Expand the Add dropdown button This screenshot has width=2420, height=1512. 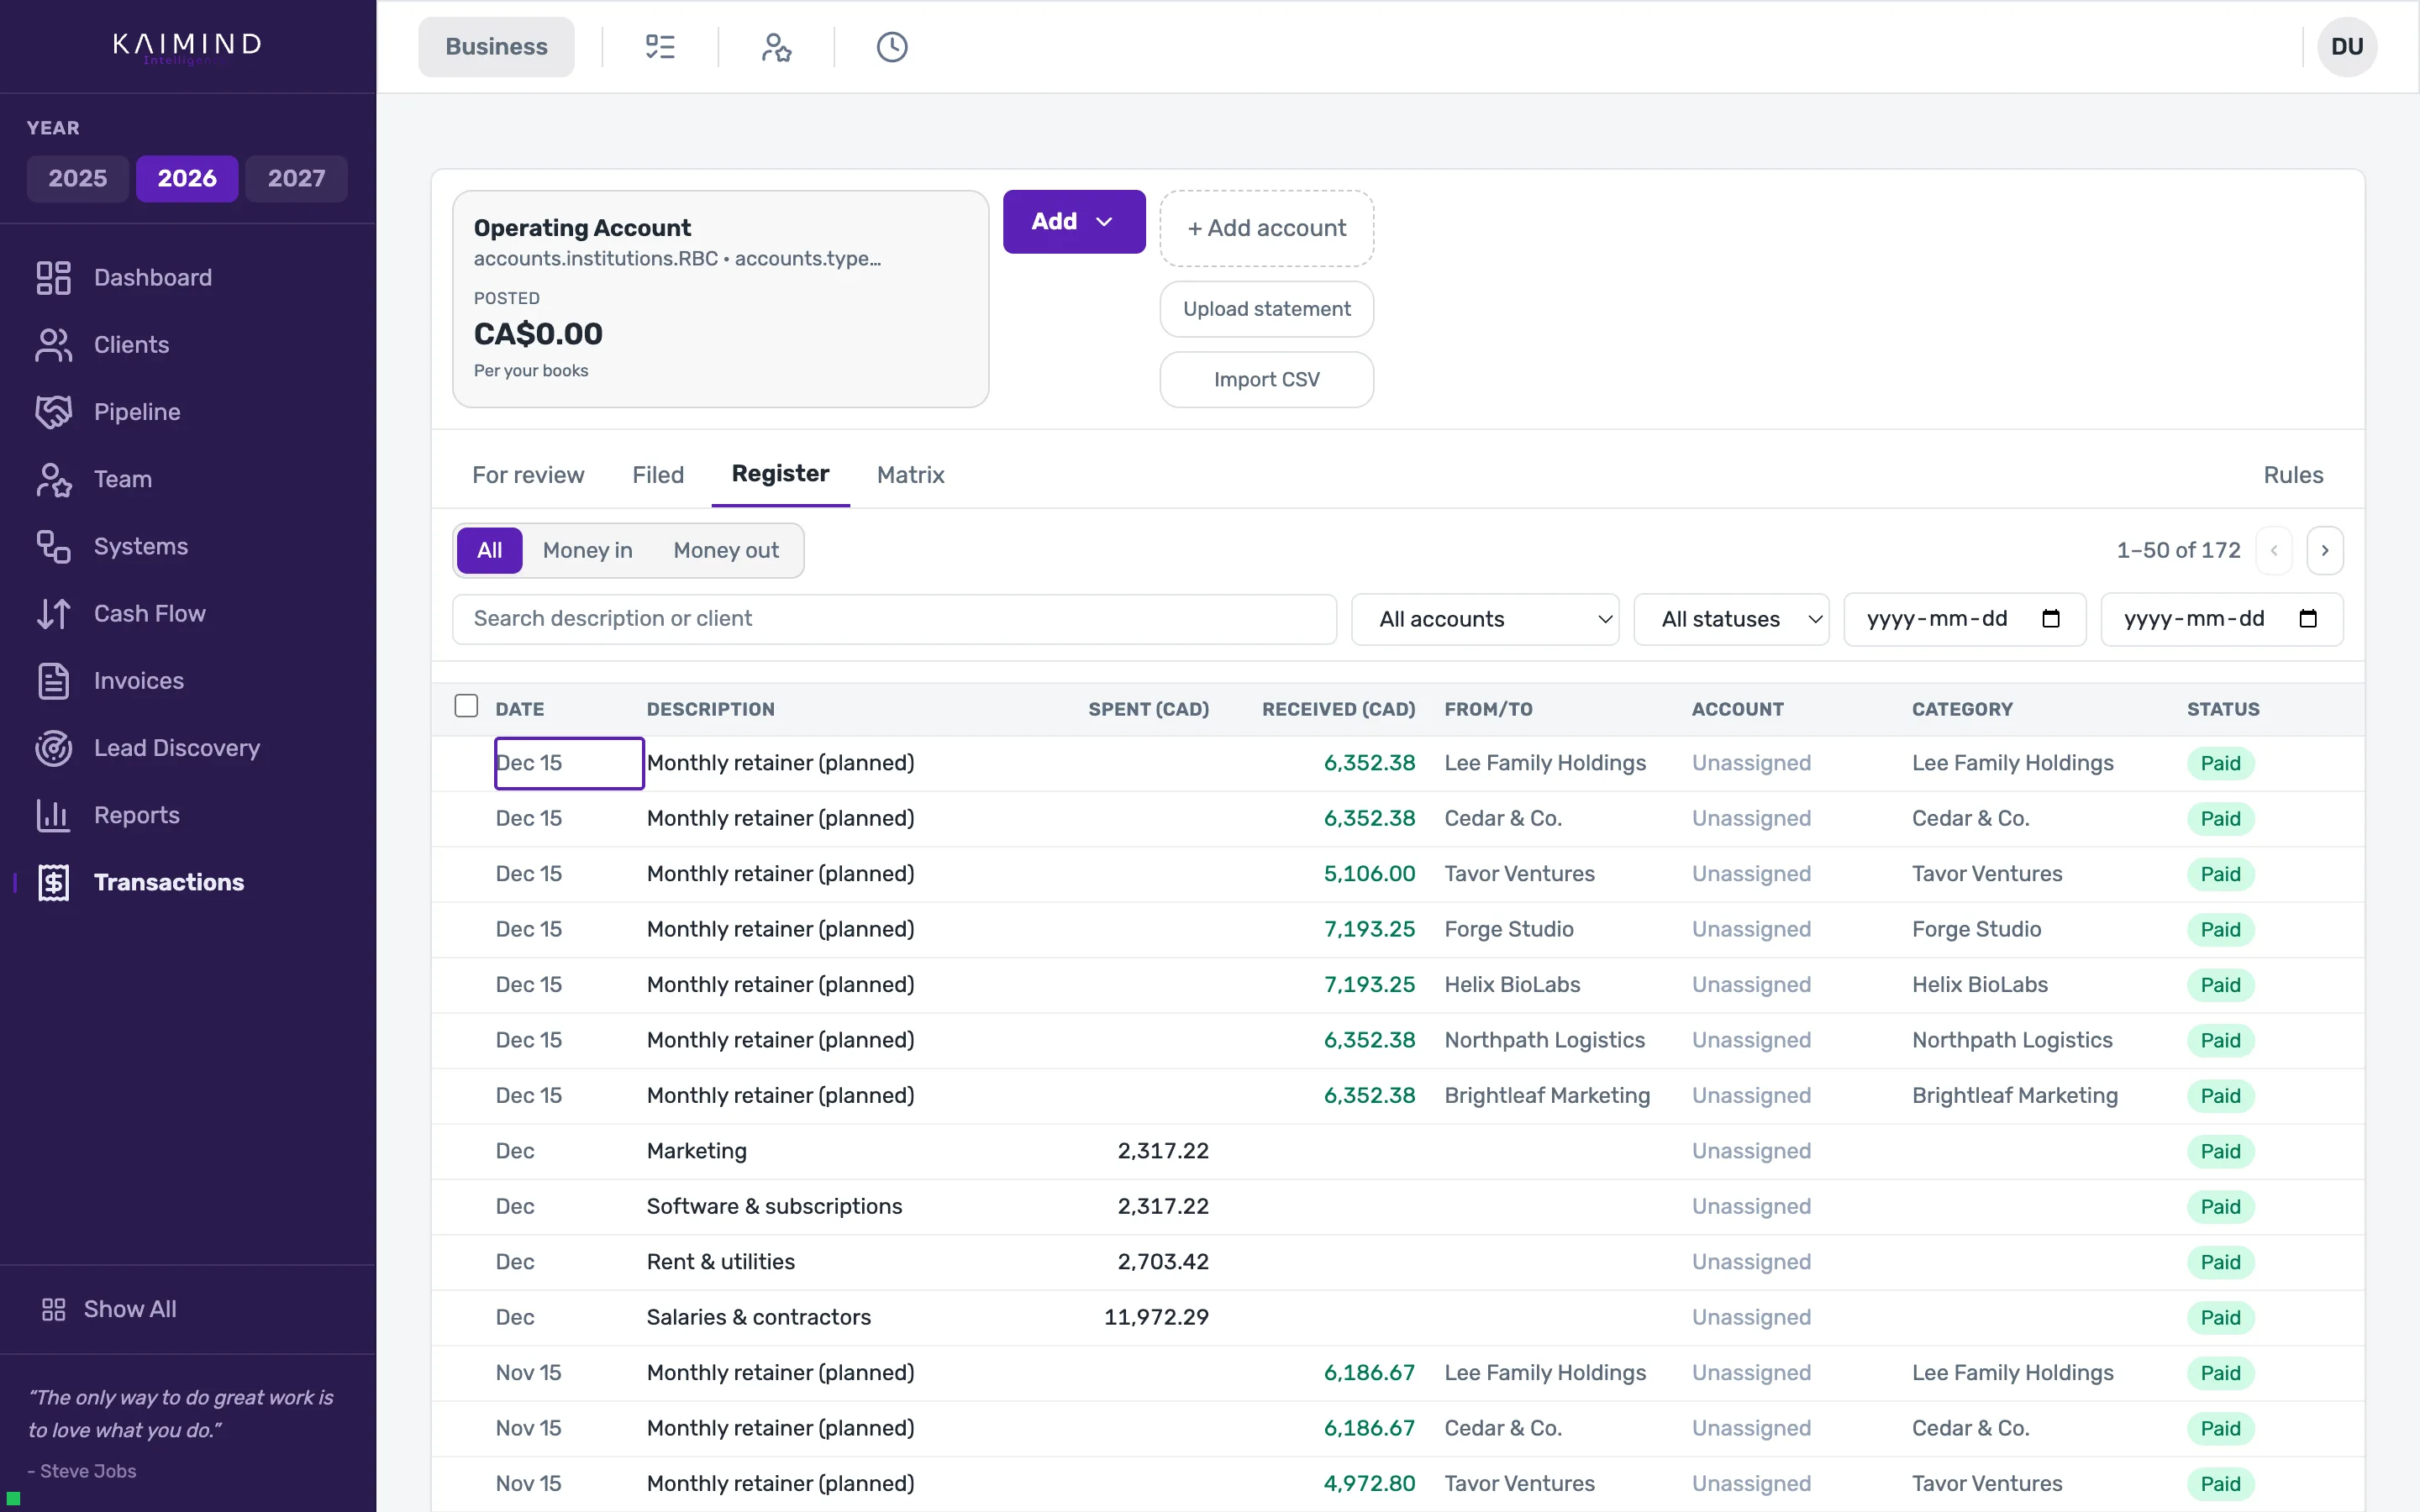1074,221
